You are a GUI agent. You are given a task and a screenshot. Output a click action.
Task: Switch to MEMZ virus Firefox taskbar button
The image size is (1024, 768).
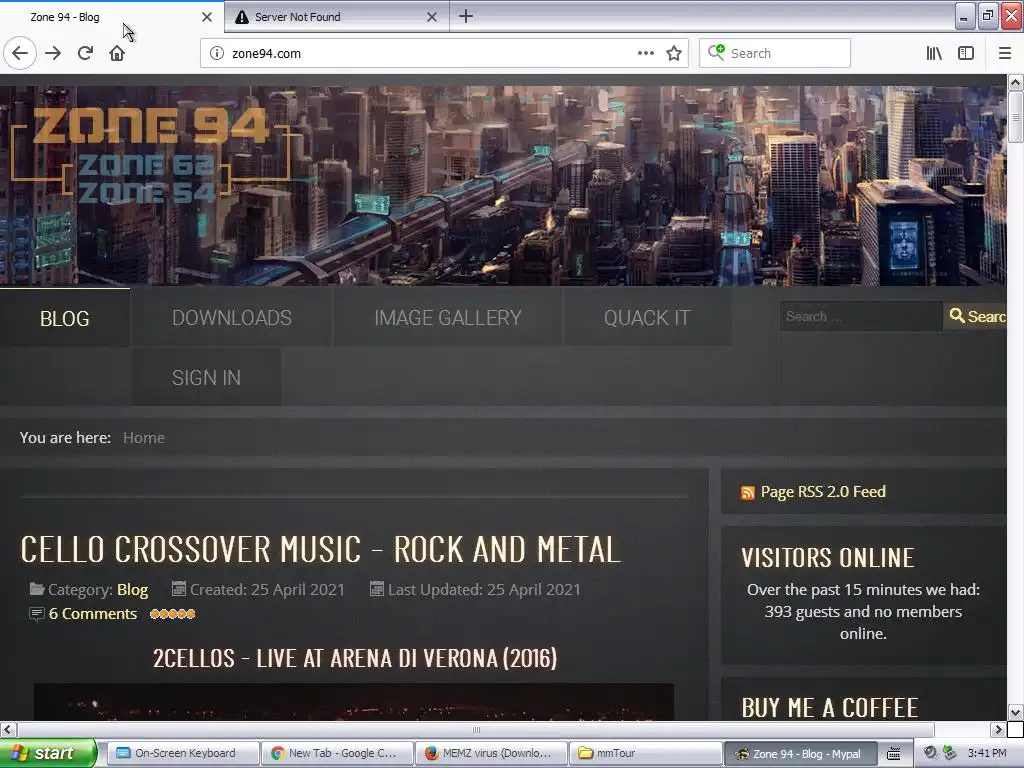(x=491, y=753)
